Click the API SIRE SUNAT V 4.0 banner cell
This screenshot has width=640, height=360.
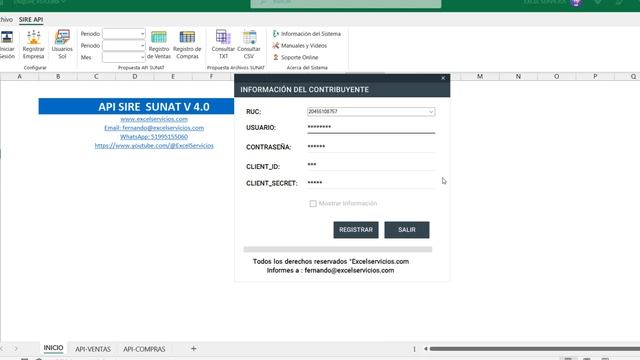137,107
